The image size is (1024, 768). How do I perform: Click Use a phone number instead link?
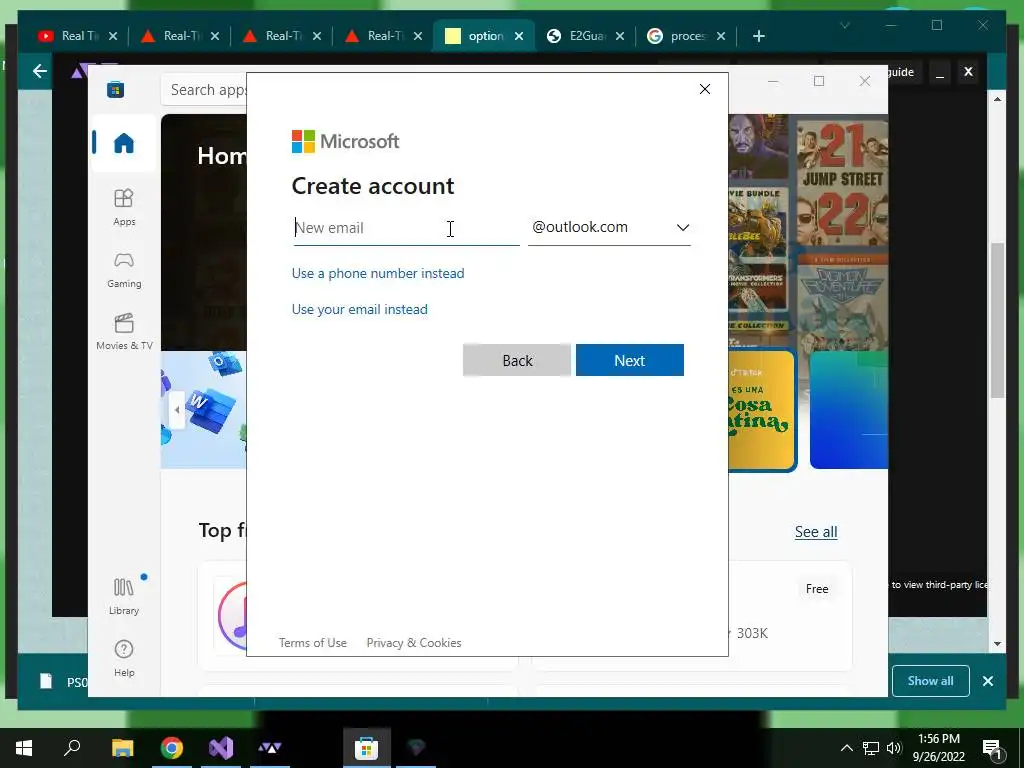(x=378, y=273)
